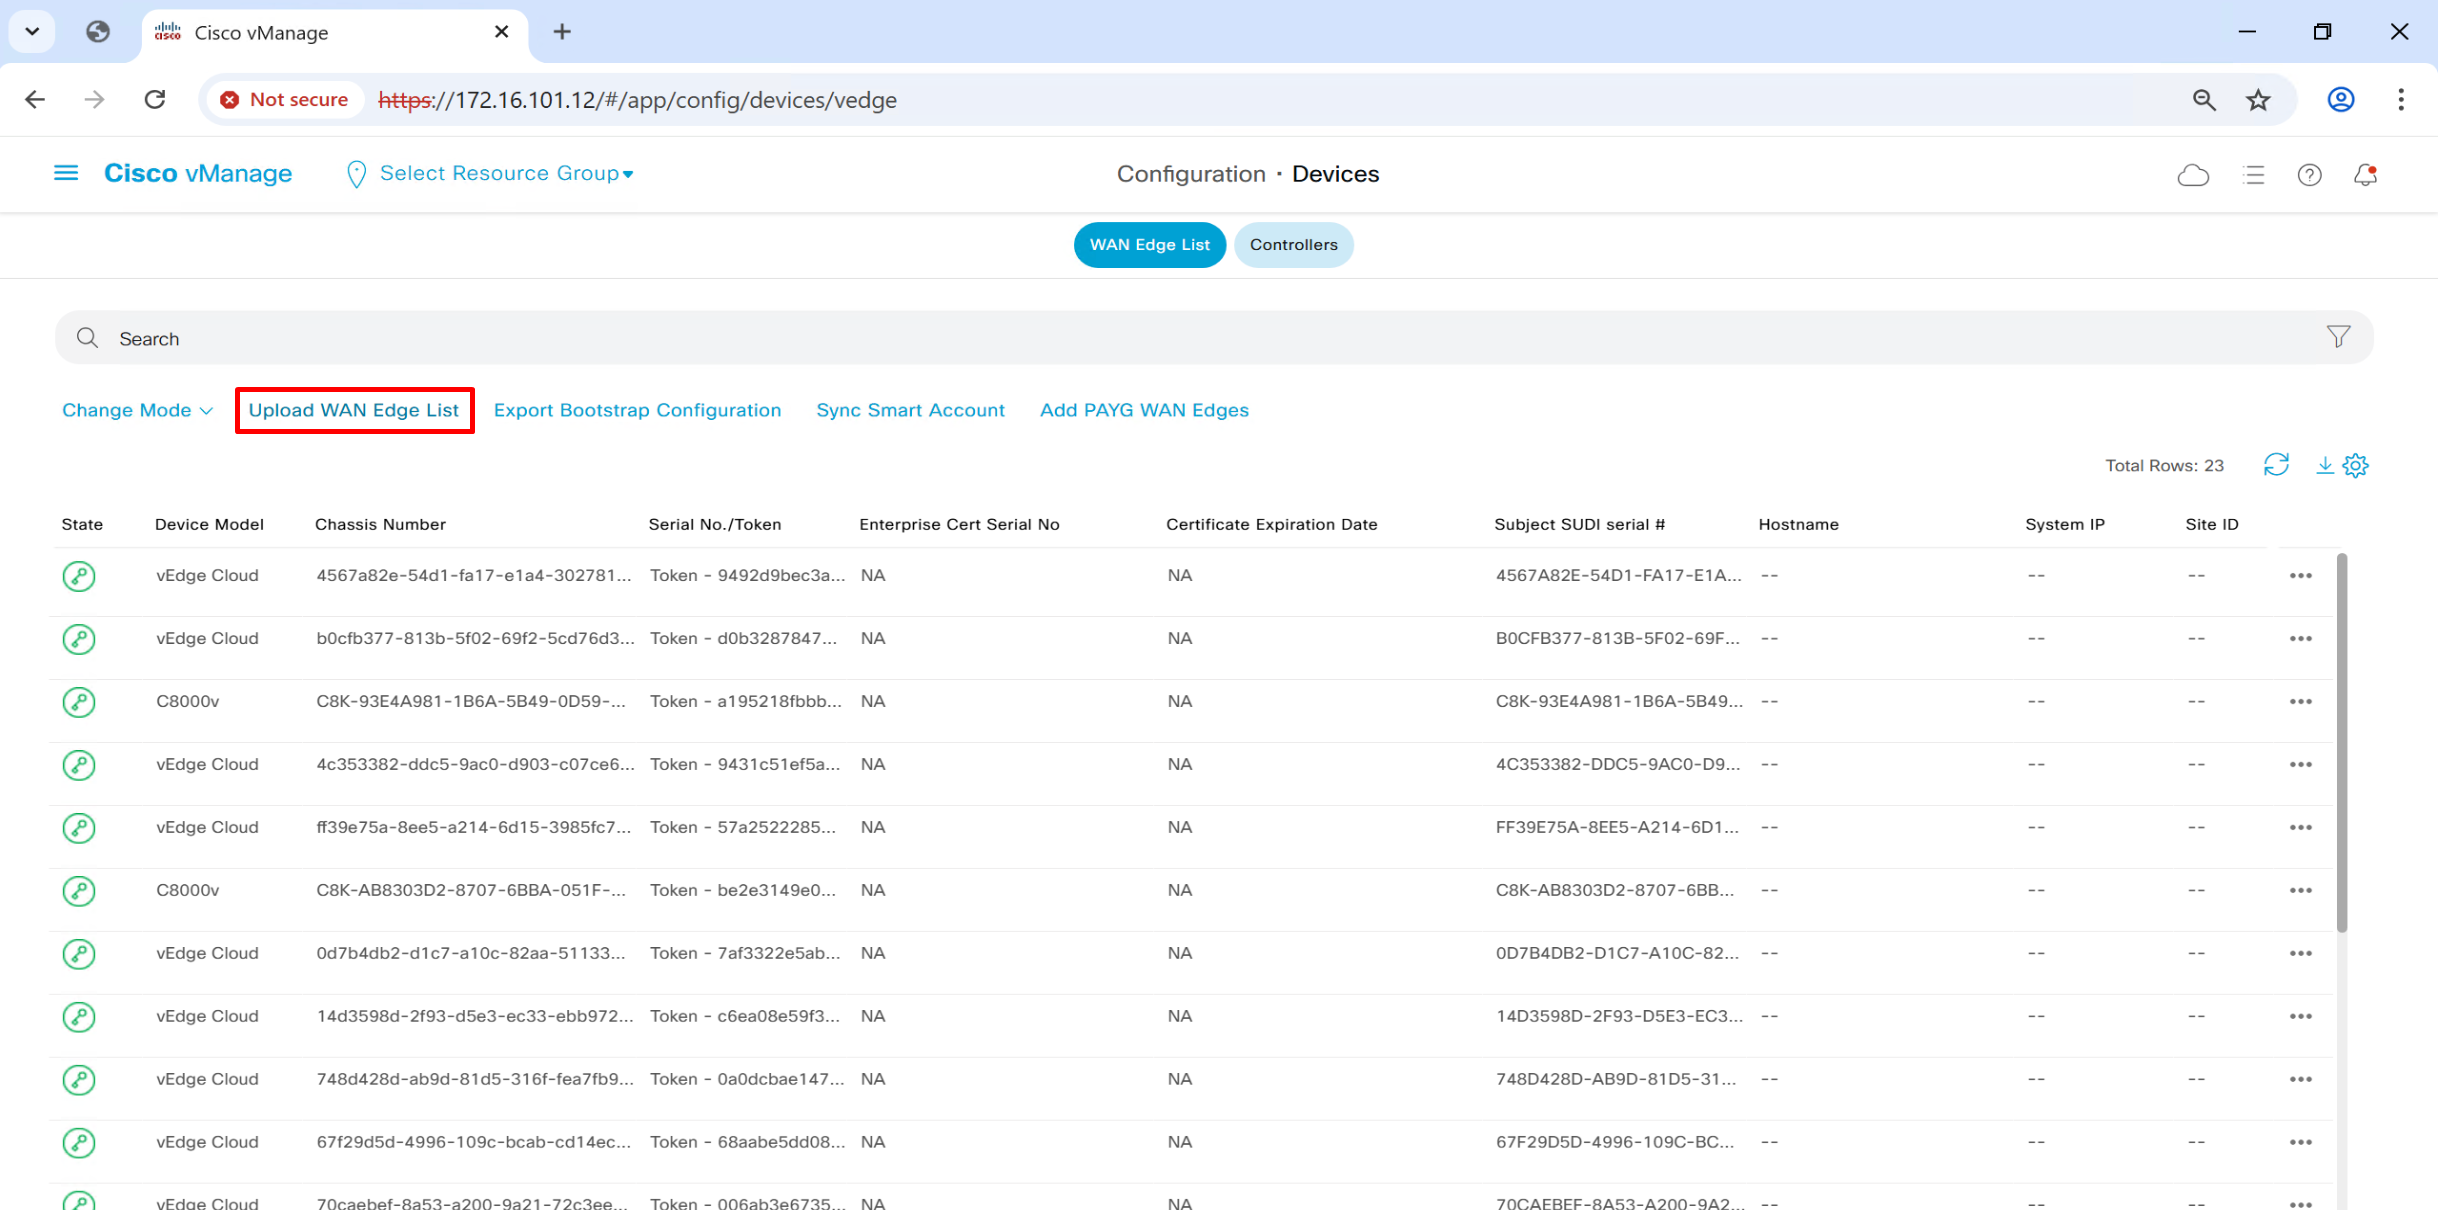Open table column settings gear

(x=2356, y=465)
